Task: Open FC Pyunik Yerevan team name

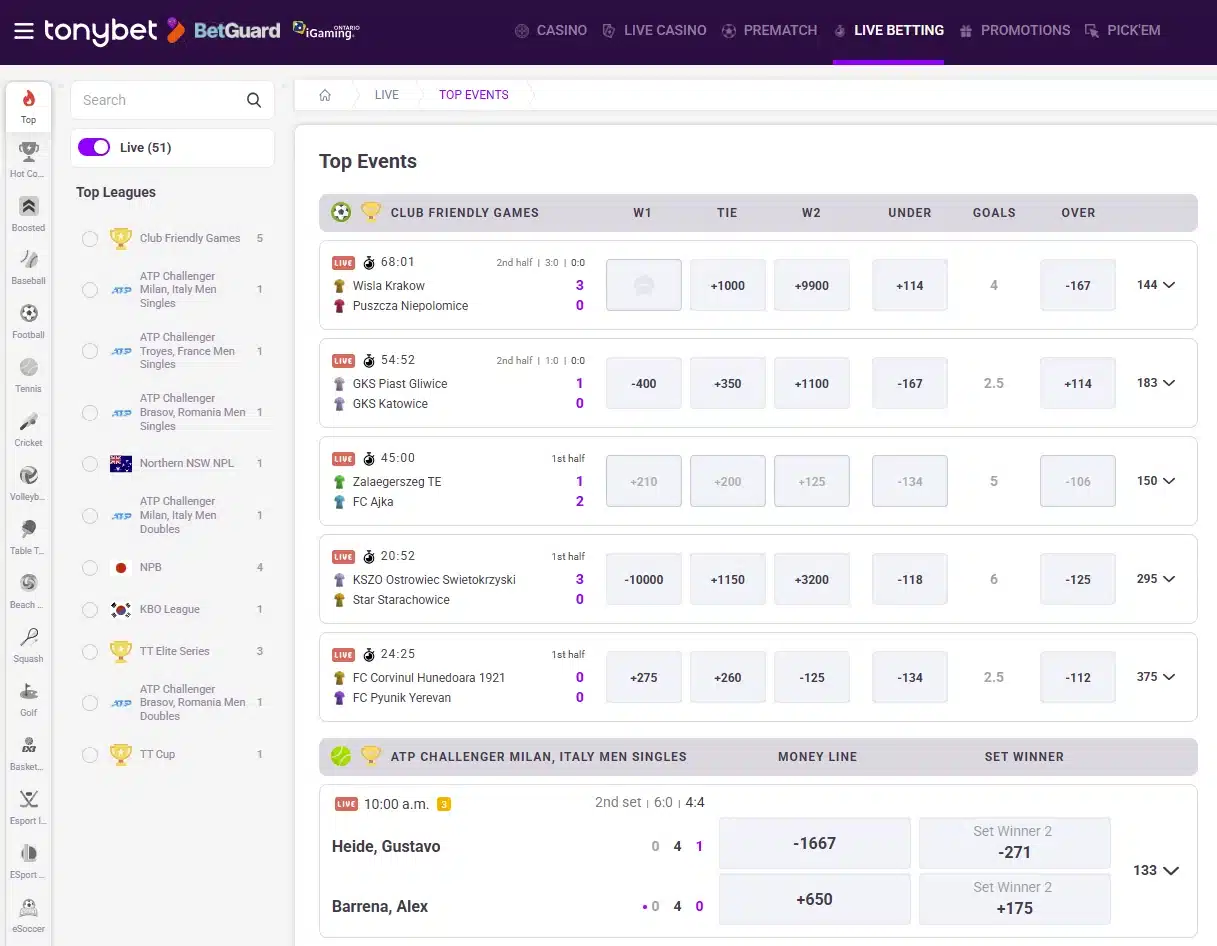Action: click(402, 698)
